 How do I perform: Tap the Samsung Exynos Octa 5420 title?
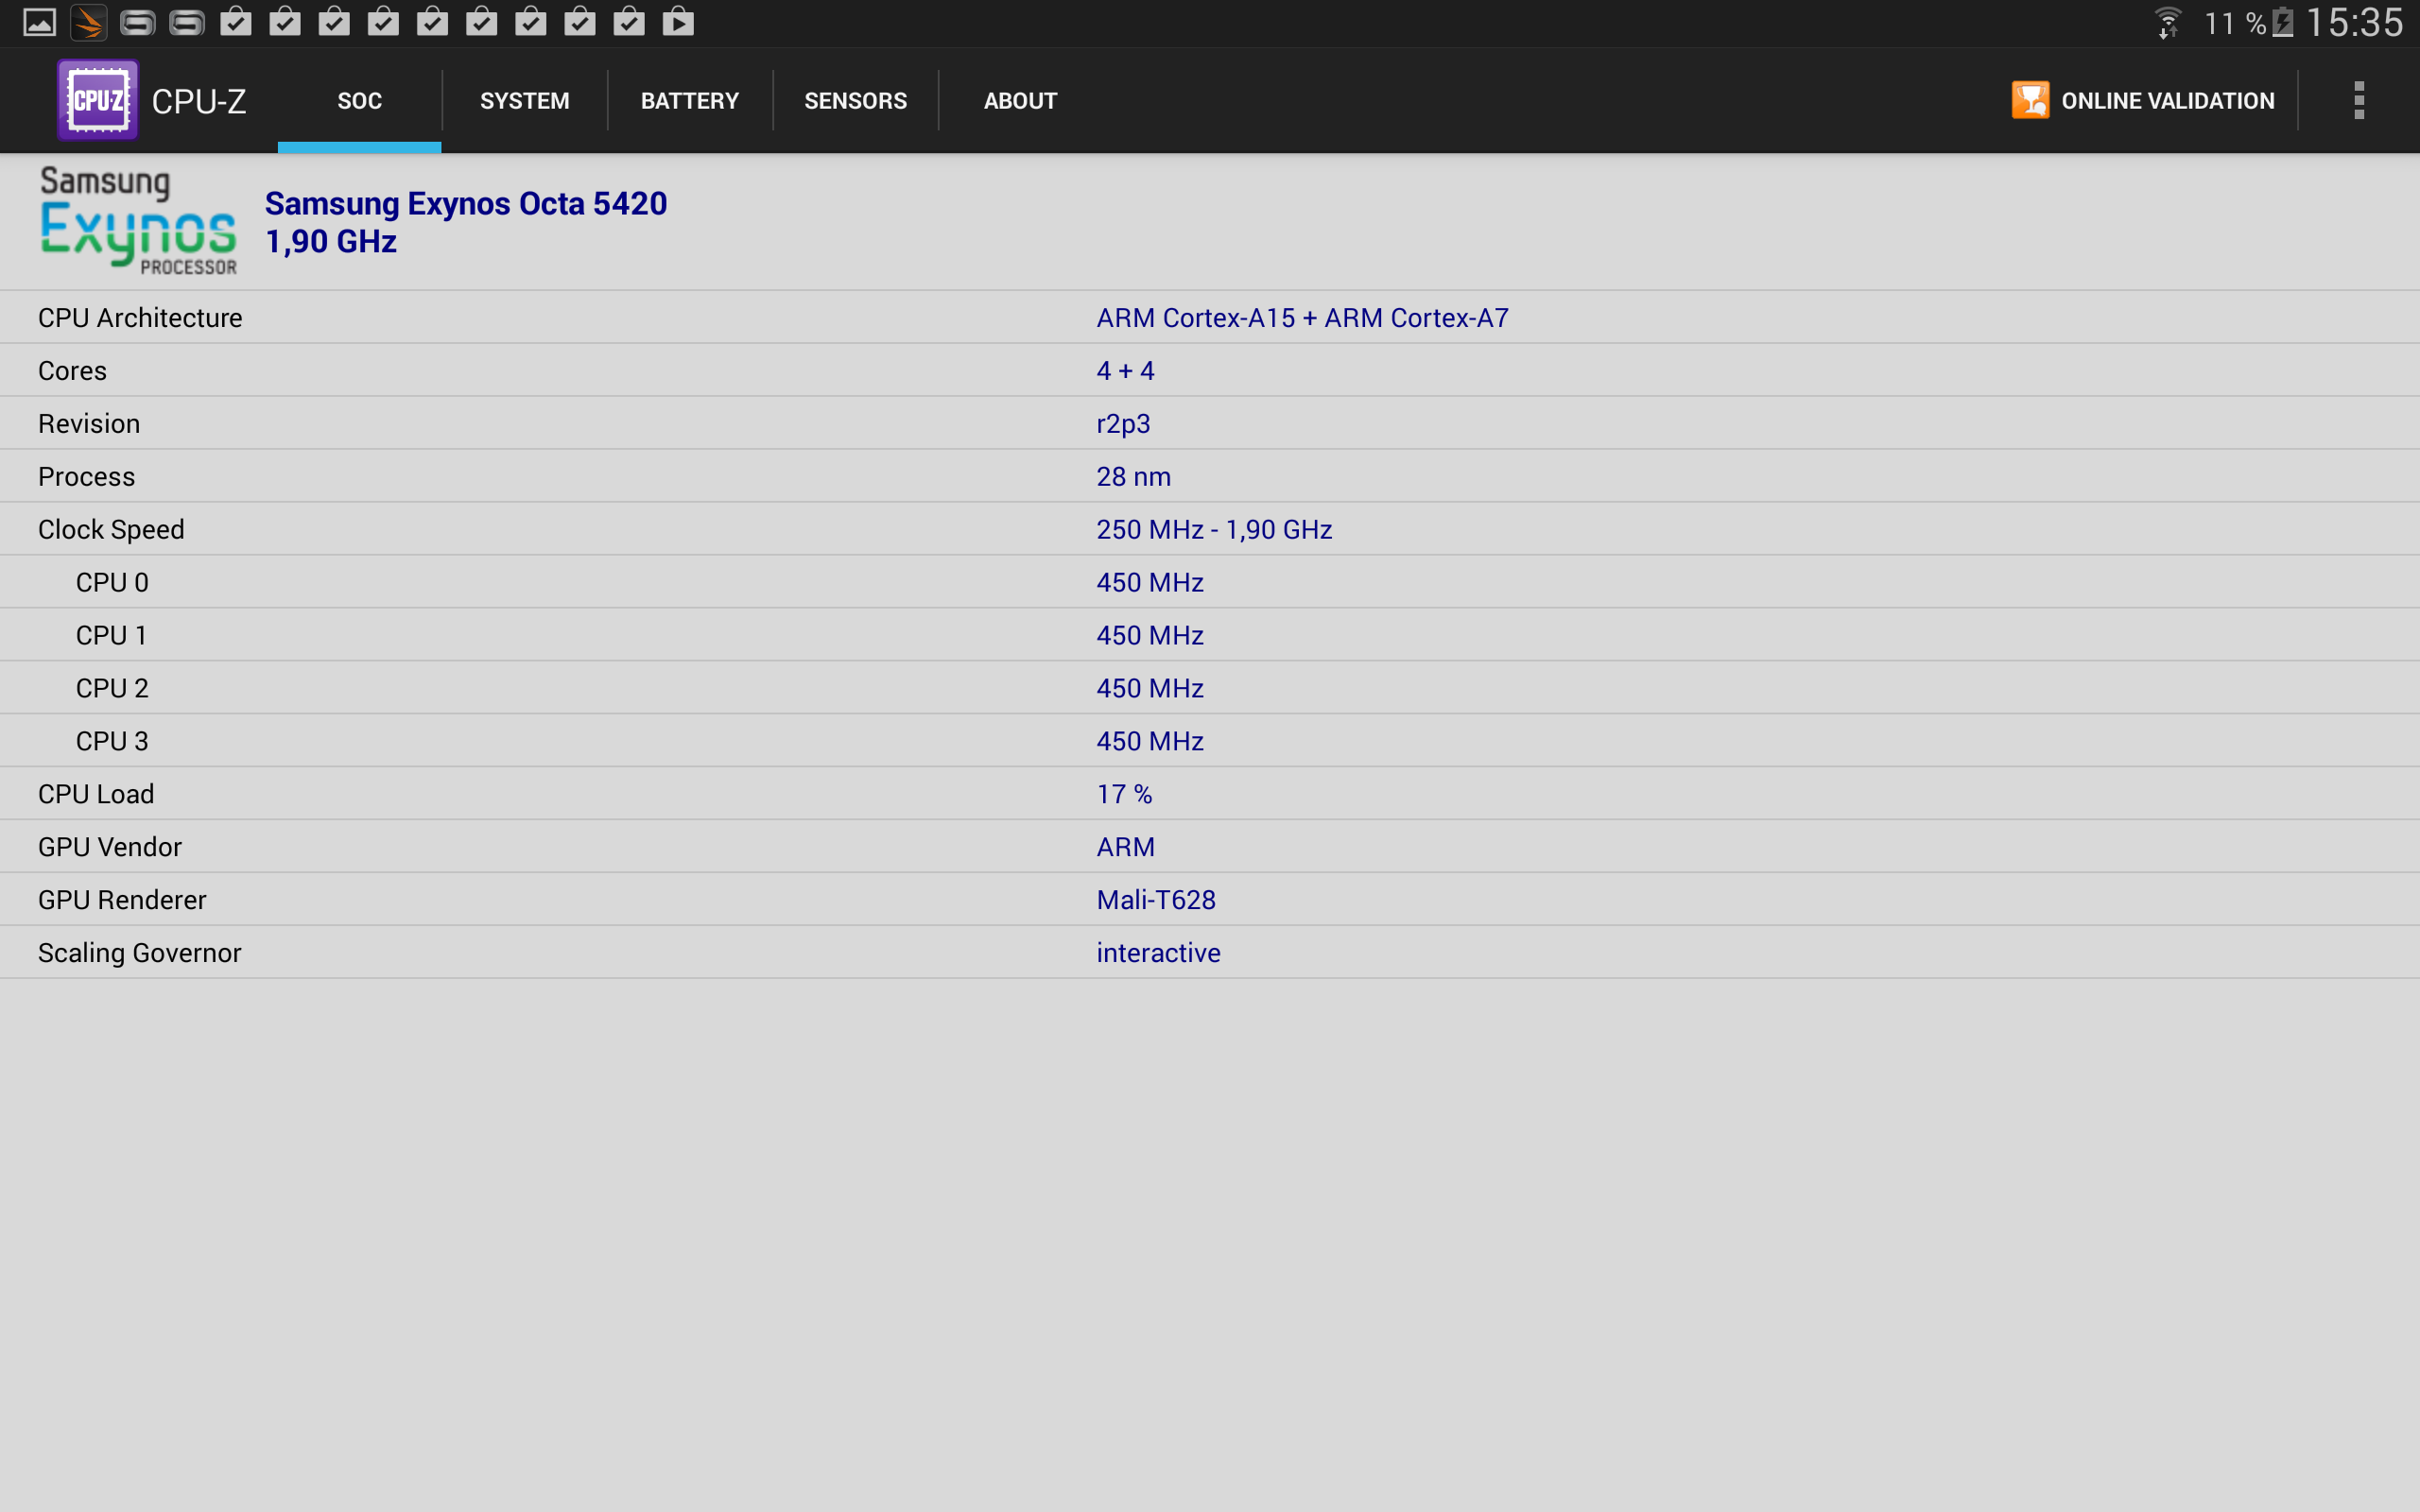pos(465,203)
